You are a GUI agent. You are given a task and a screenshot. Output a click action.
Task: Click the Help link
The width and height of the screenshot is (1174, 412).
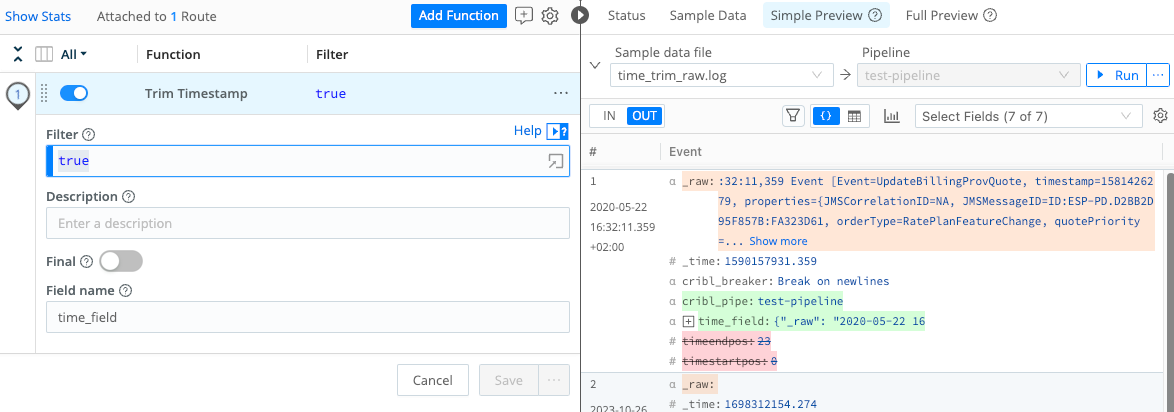point(527,131)
